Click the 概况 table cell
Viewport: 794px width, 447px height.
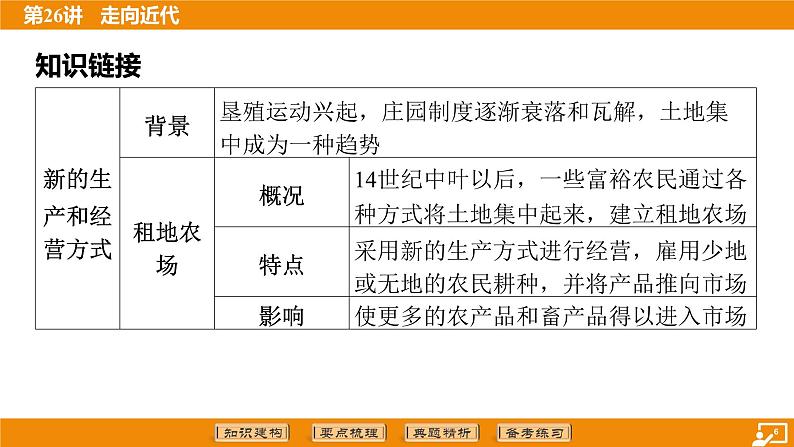282,192
